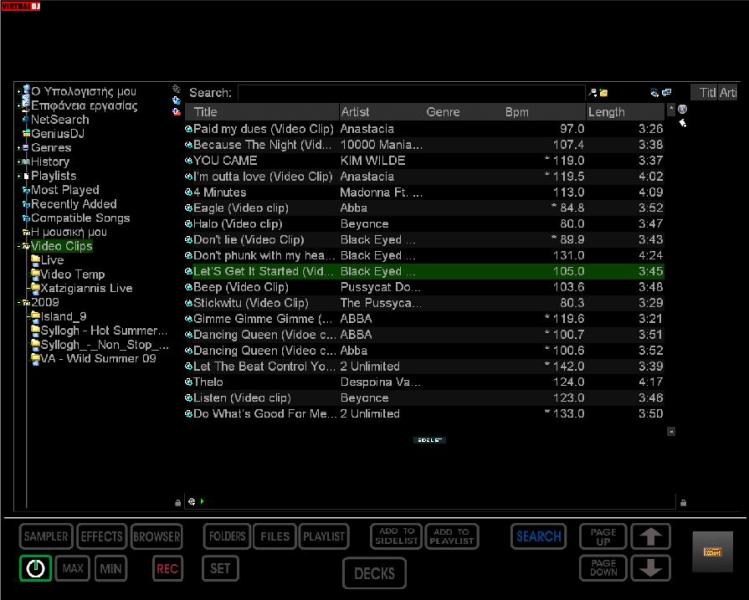The height and width of the screenshot is (600, 749).
Task: Click the globe icon right of Length column
Action: 683,109
